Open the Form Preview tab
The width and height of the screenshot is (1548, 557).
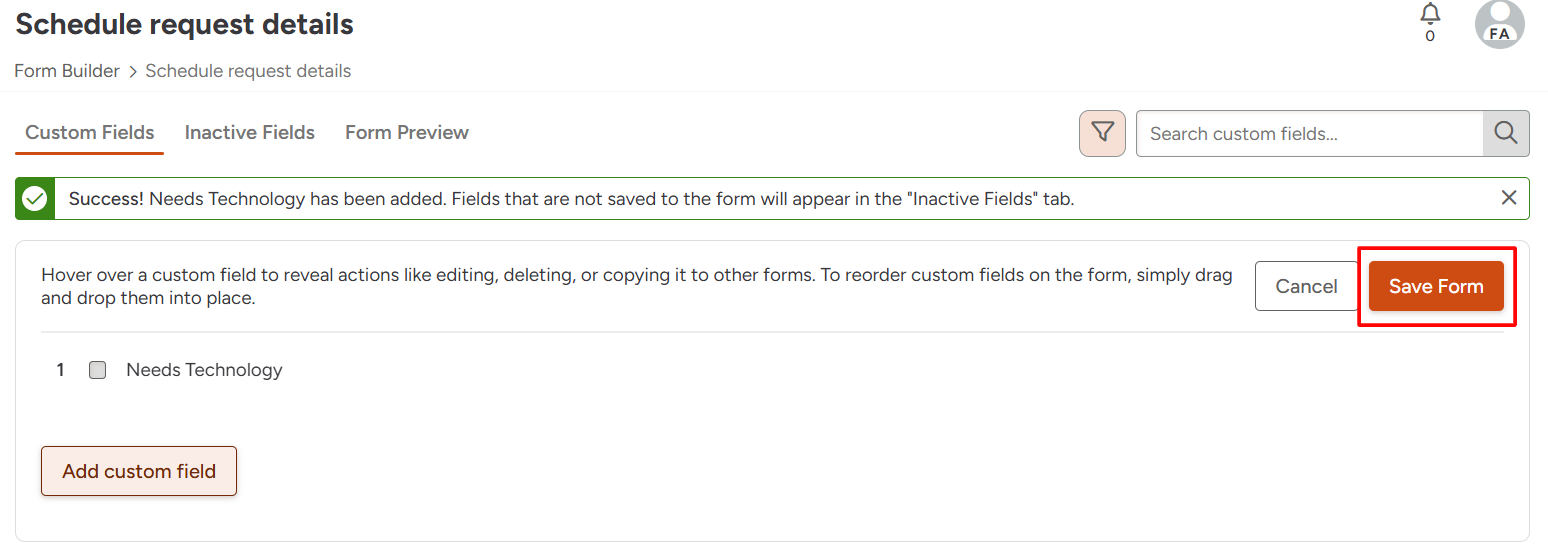407,133
